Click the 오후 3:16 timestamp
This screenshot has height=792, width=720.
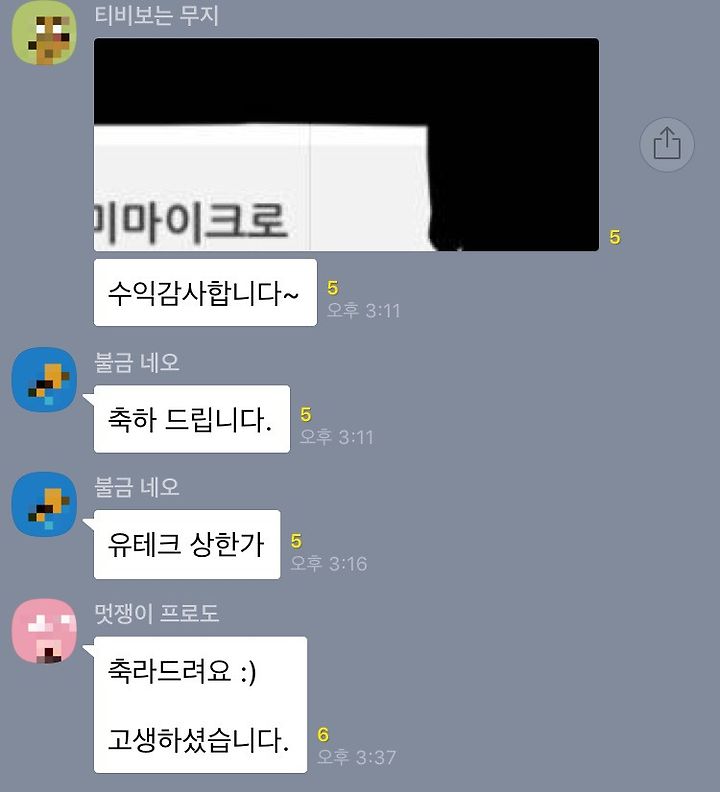(328, 563)
